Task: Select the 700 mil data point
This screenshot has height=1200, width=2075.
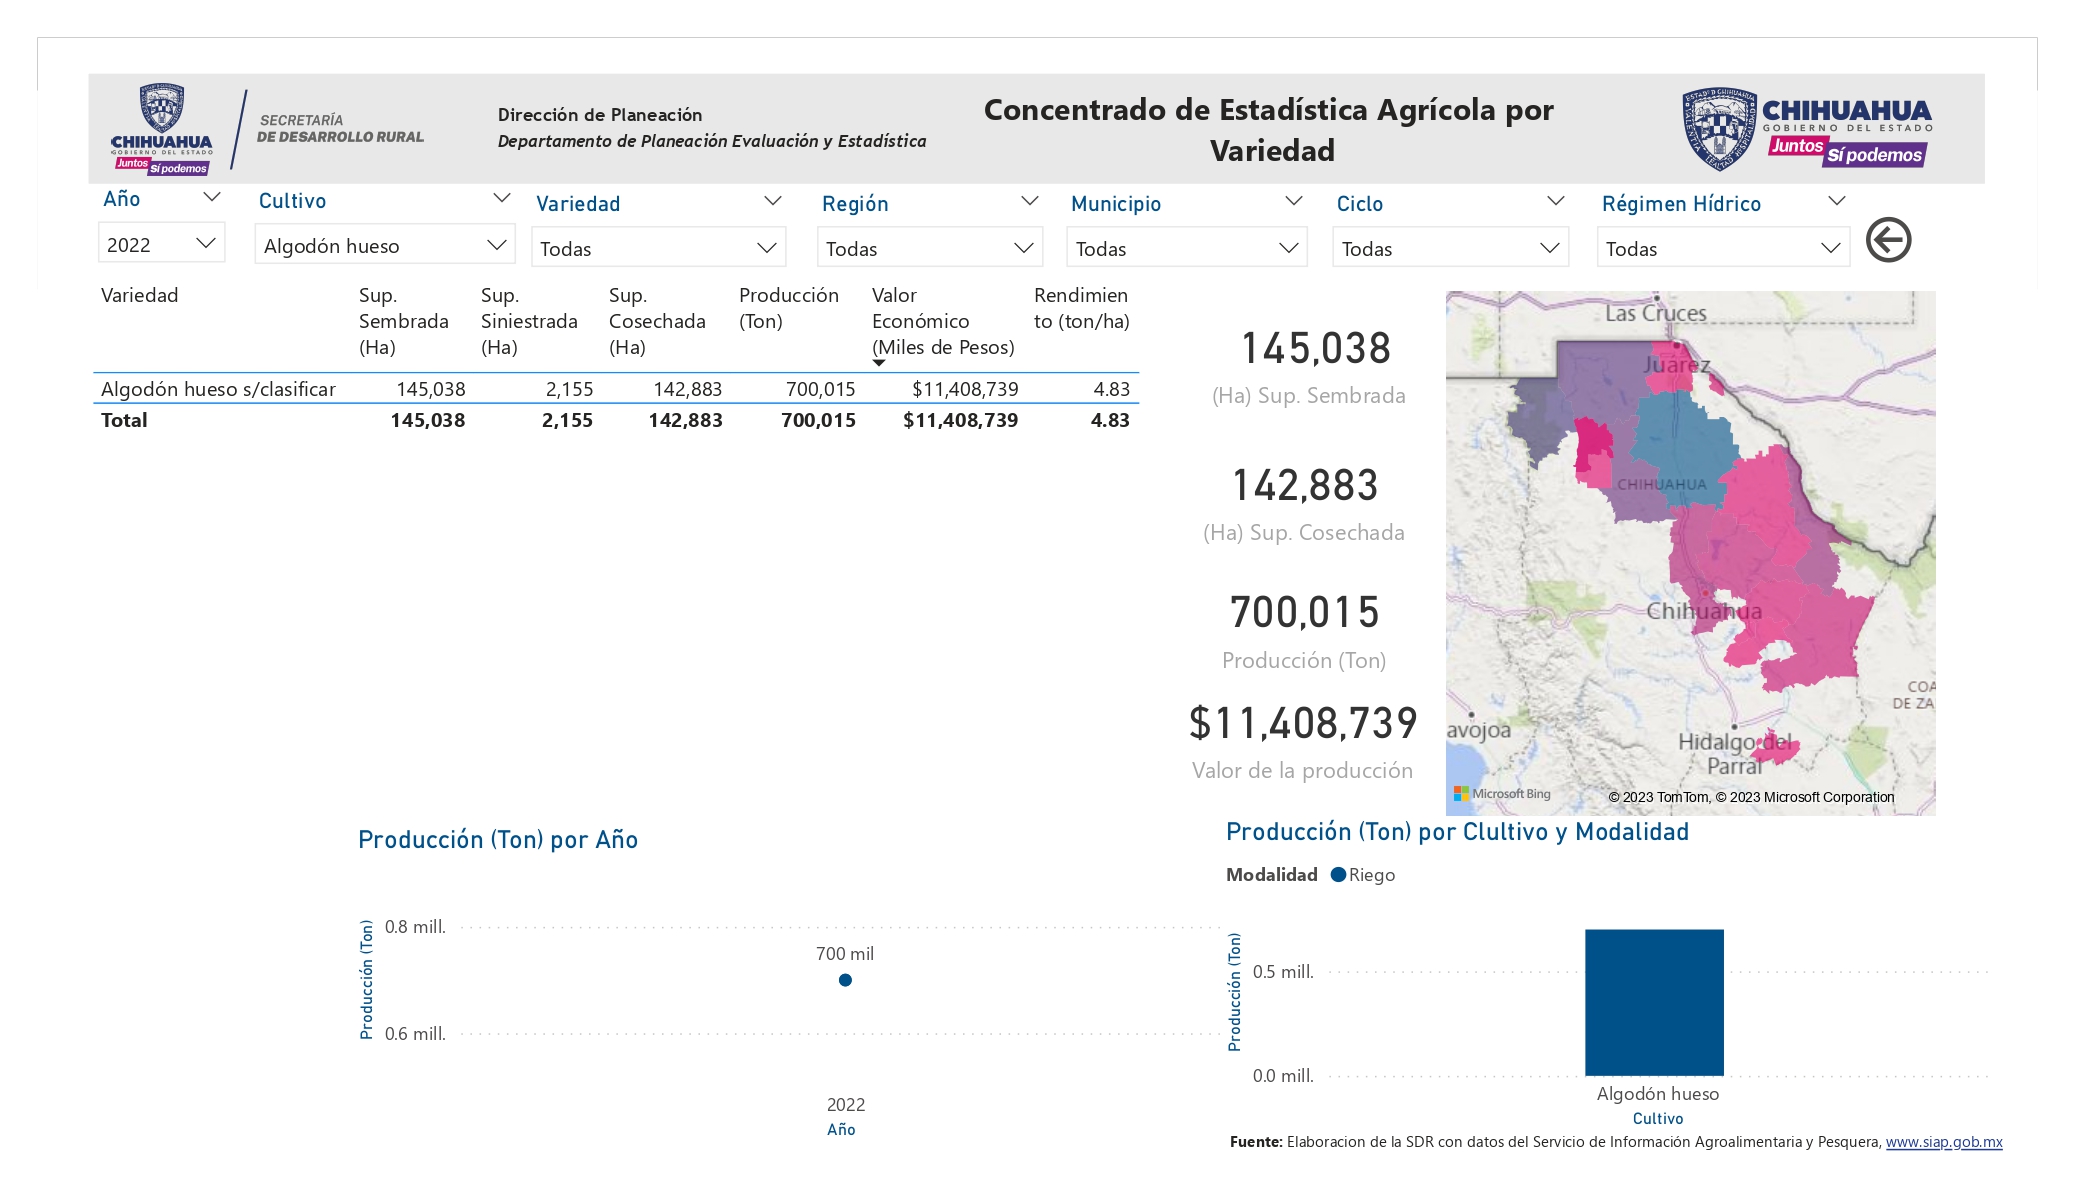Action: pyautogui.click(x=845, y=980)
